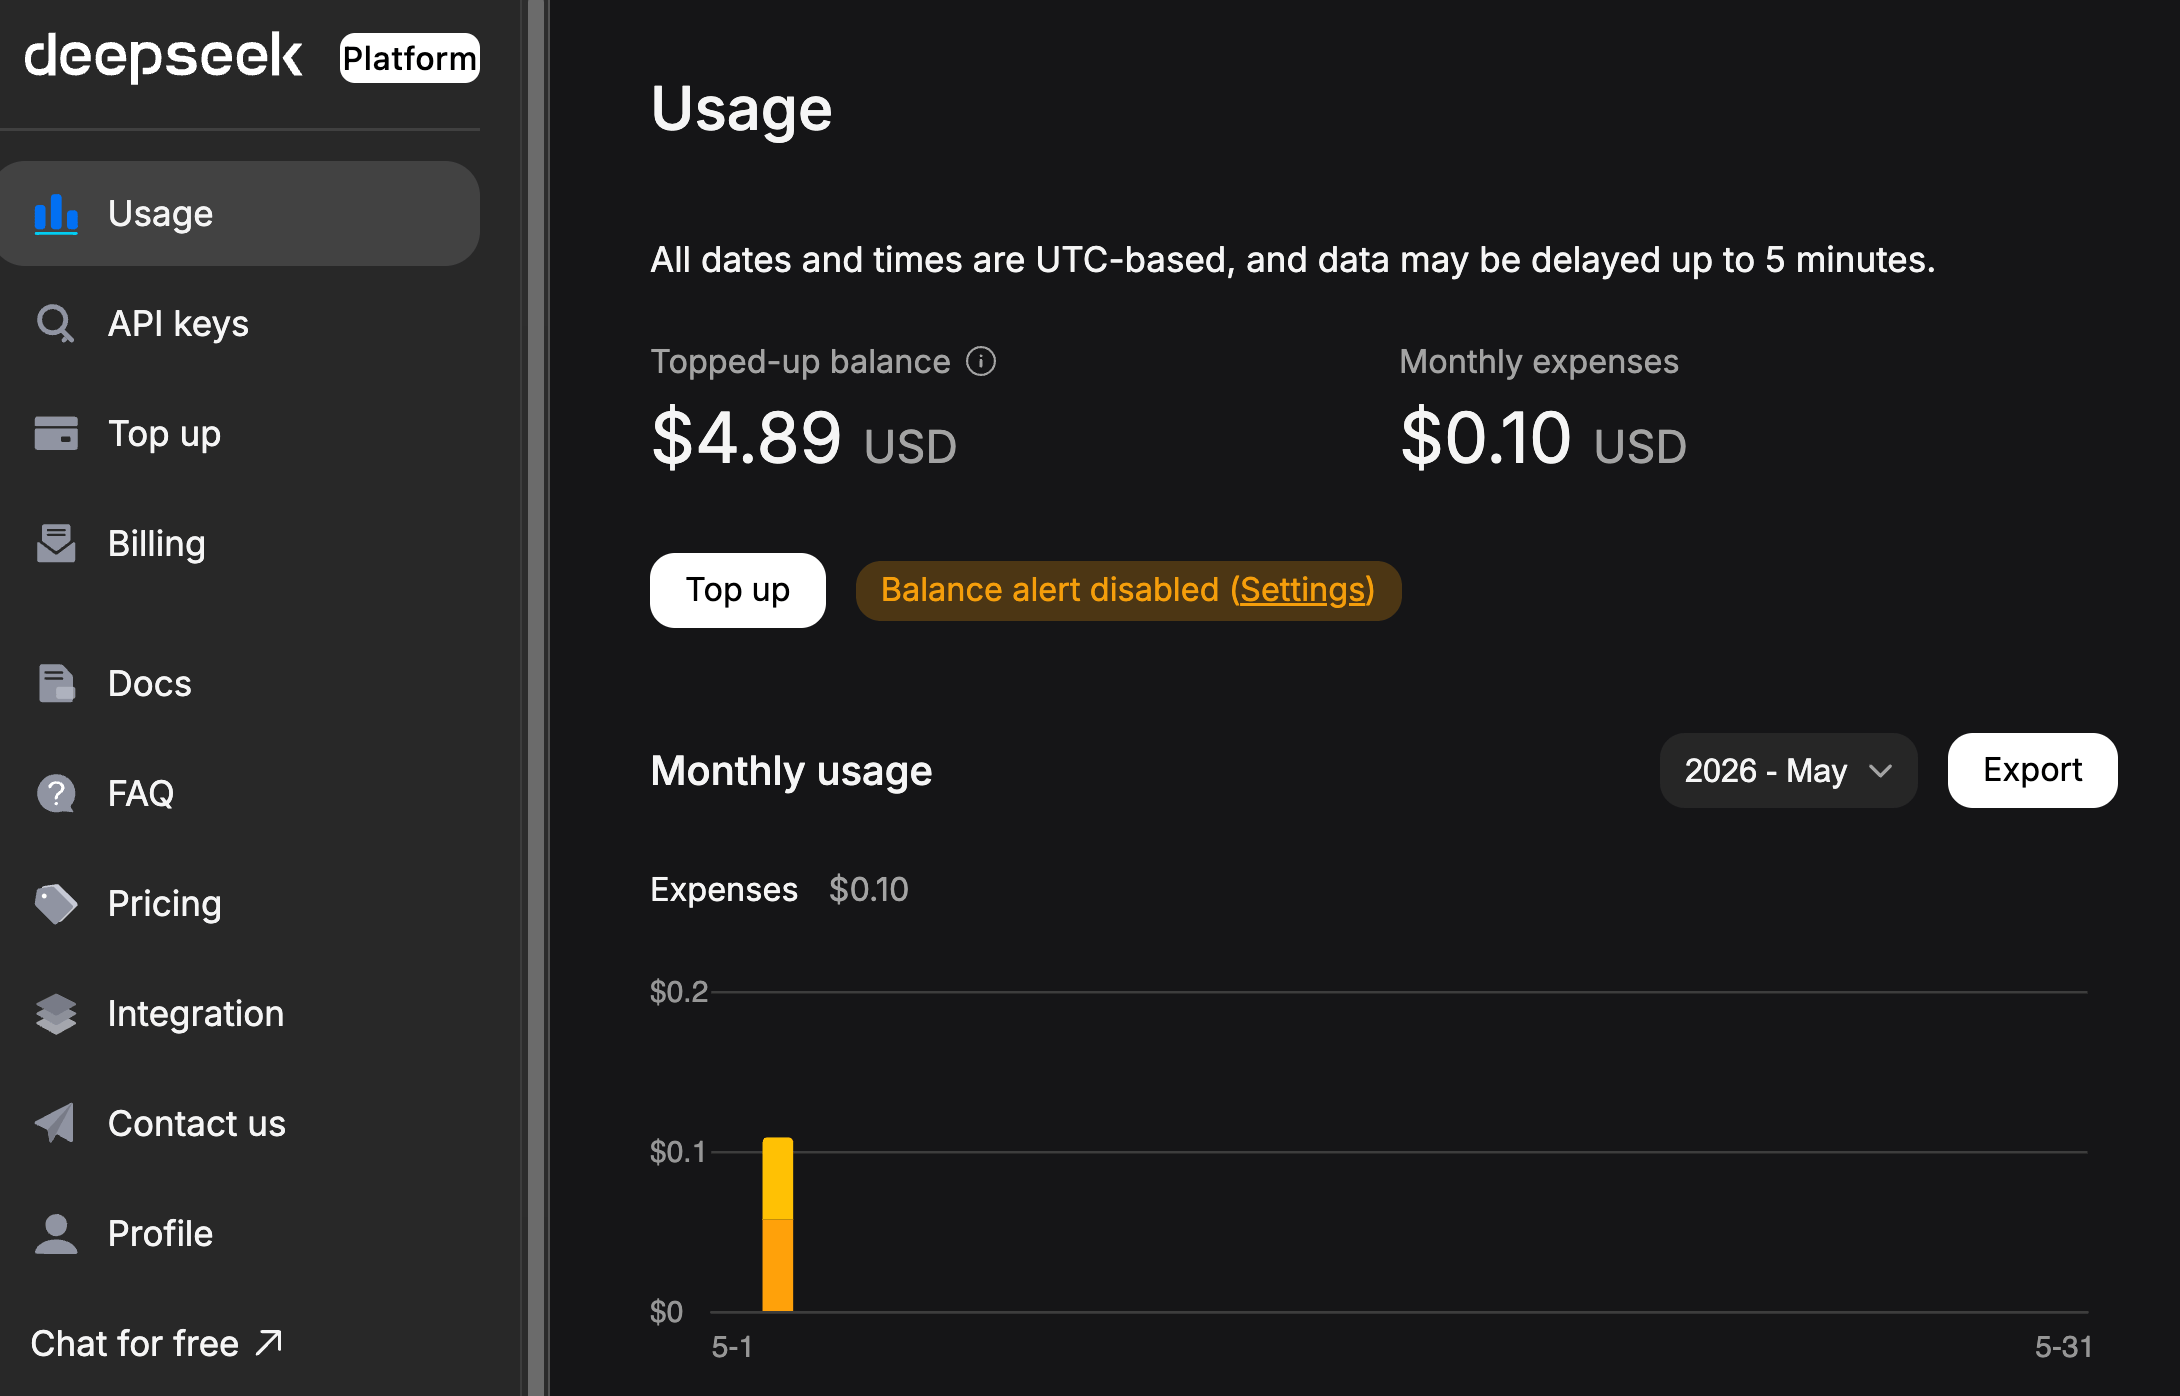
Task: Click the $4.89 balance amount
Action: coord(746,438)
